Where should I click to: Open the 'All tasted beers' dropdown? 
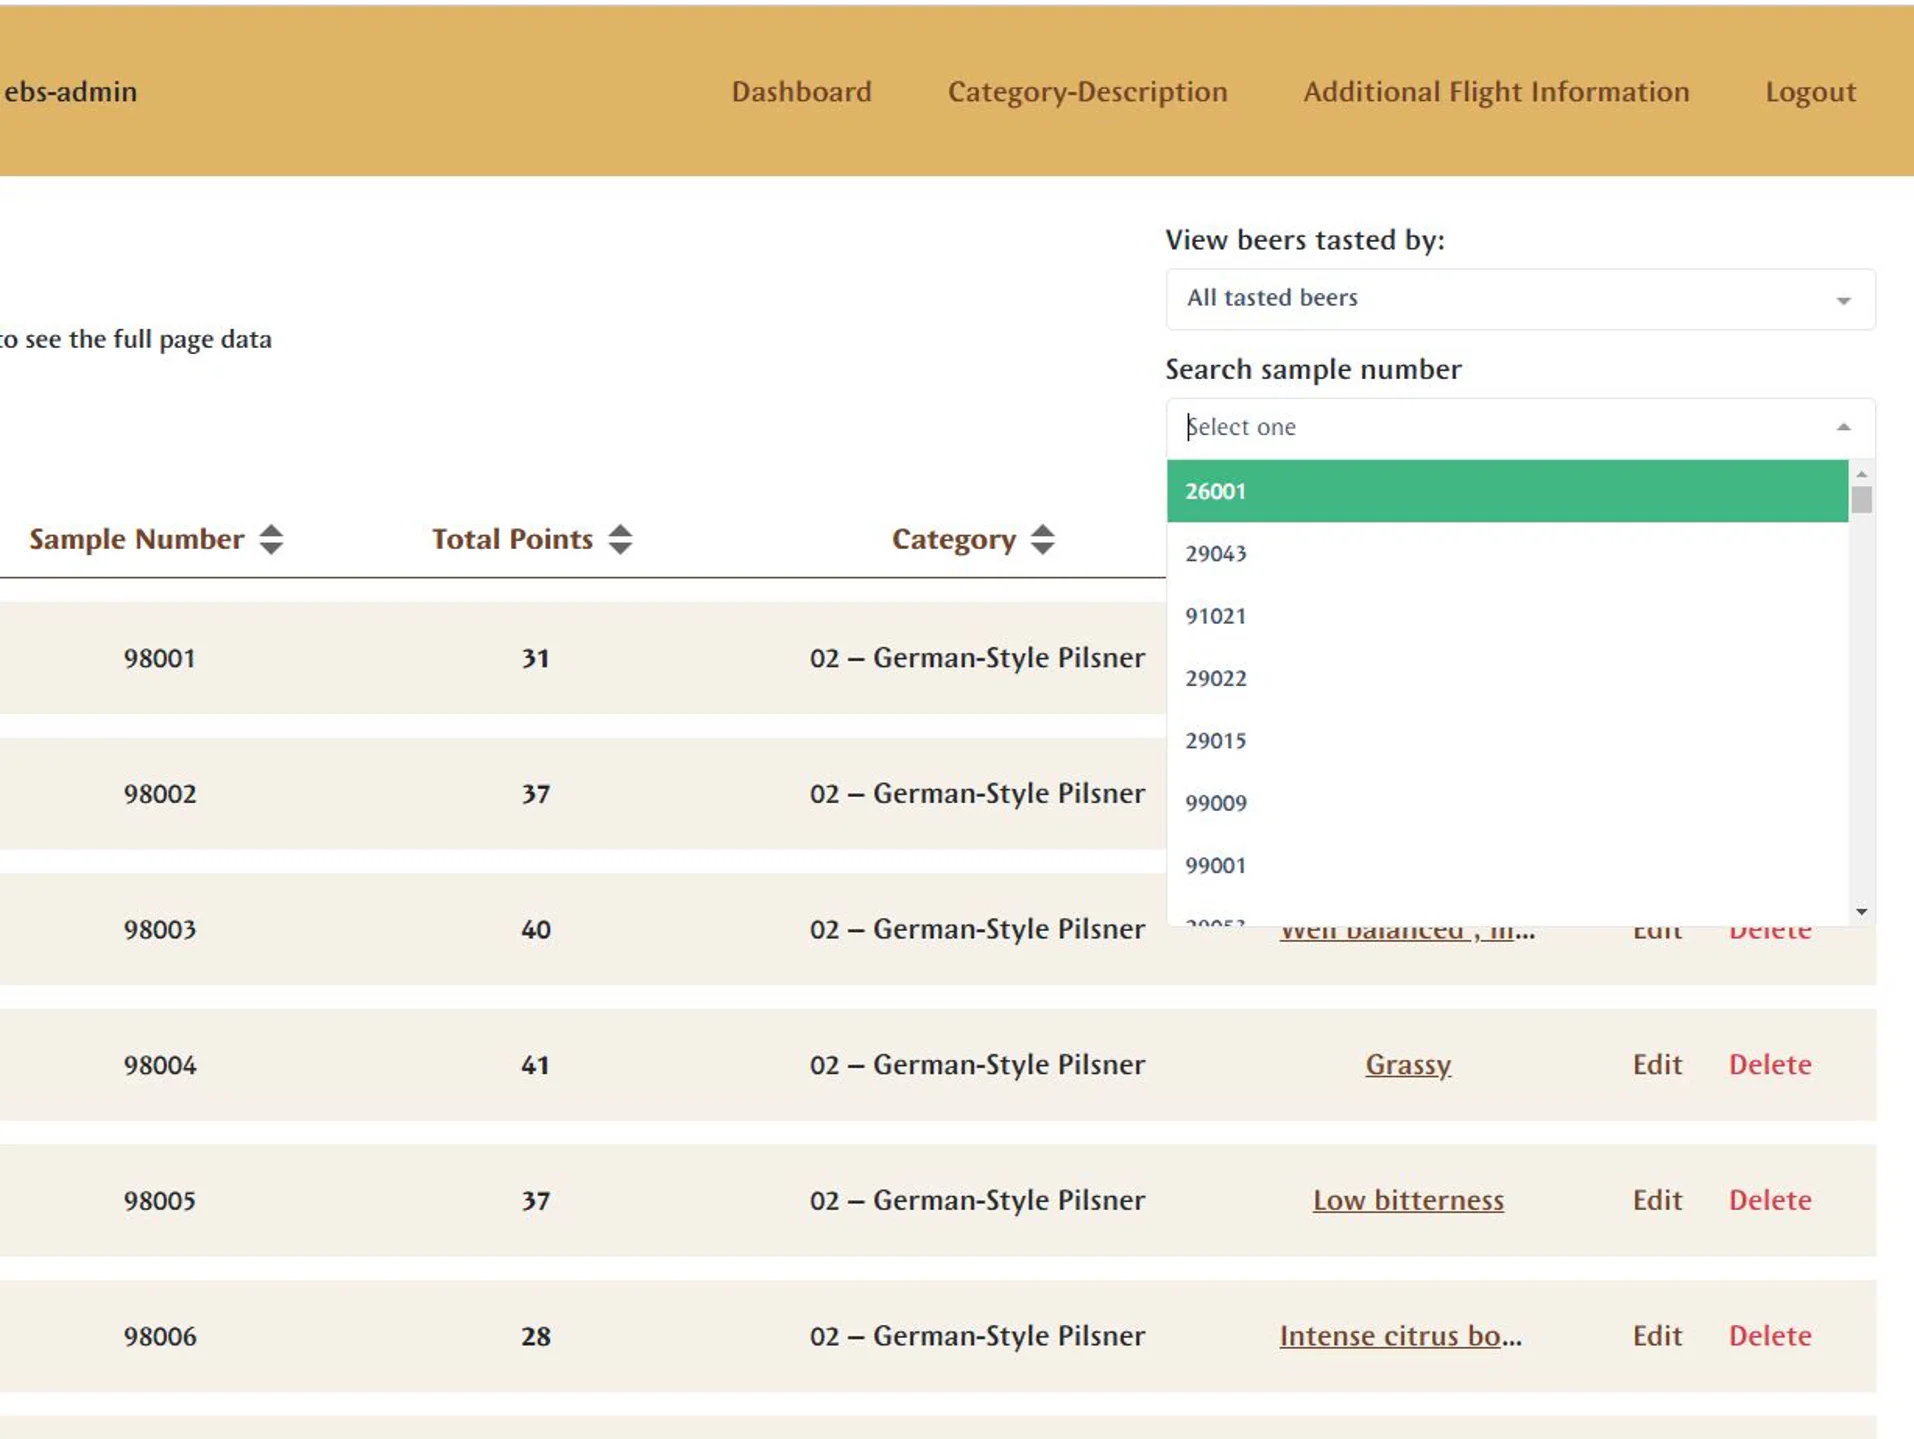click(x=1520, y=298)
